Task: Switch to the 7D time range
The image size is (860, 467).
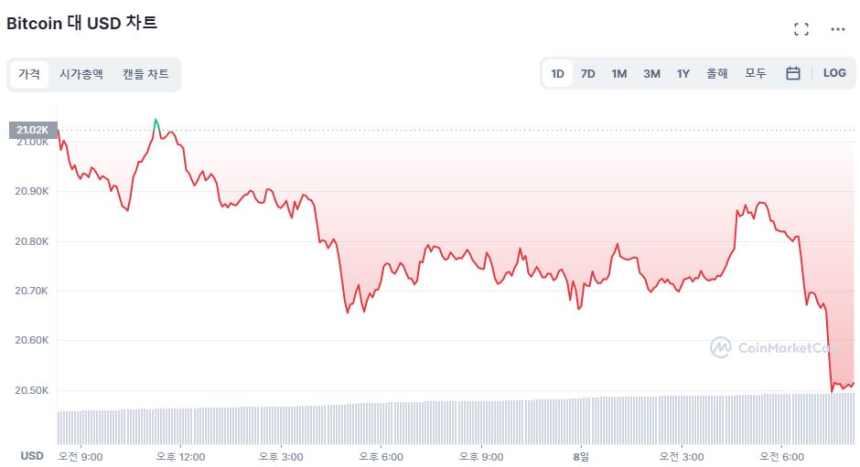Action: point(588,73)
